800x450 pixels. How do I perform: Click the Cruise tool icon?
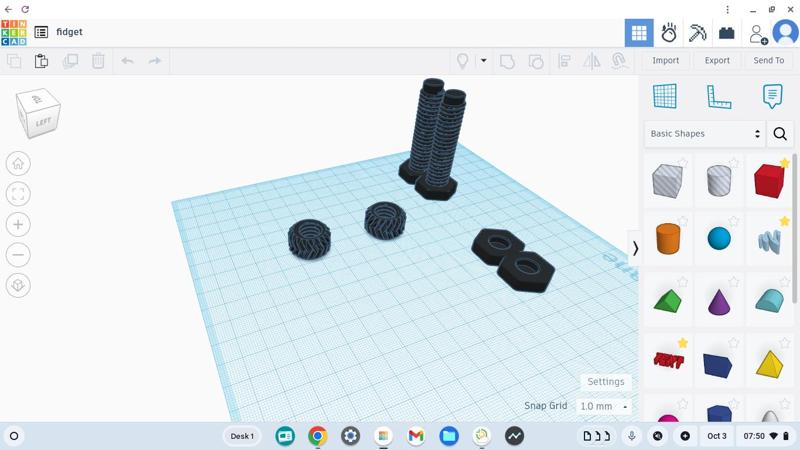pyautogui.click(x=619, y=61)
